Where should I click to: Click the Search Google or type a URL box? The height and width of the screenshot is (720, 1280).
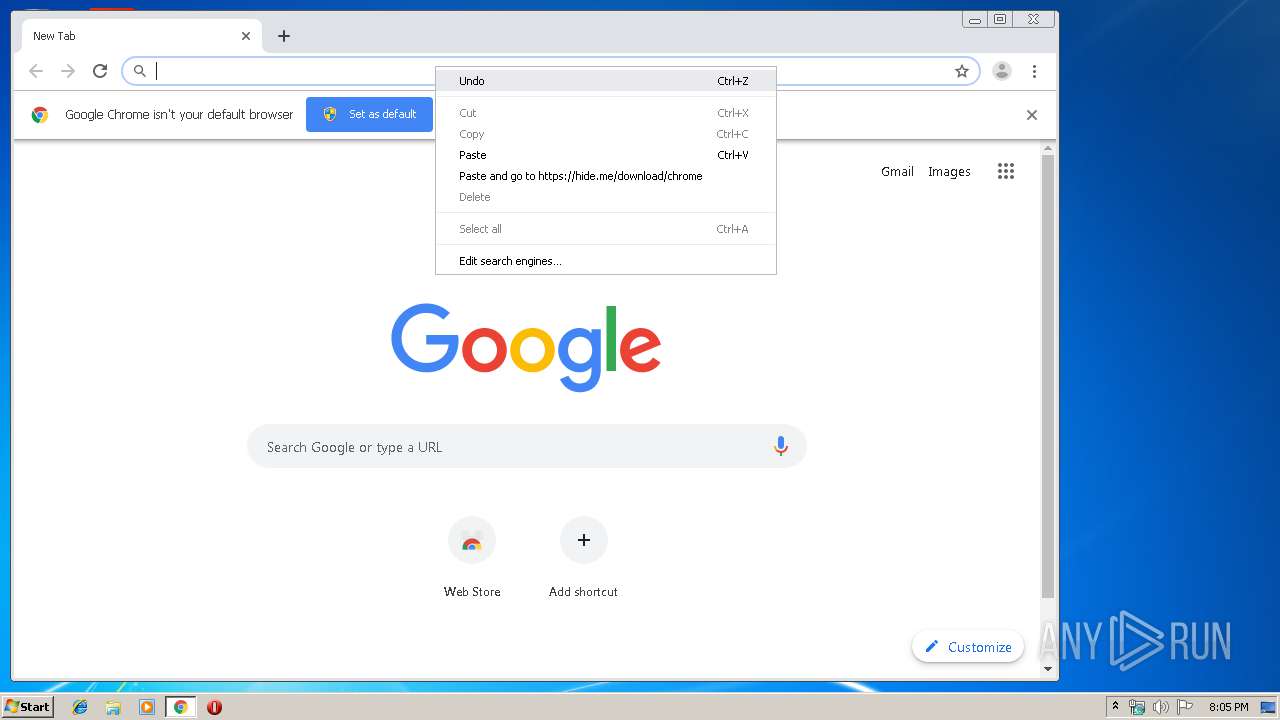pos(526,447)
